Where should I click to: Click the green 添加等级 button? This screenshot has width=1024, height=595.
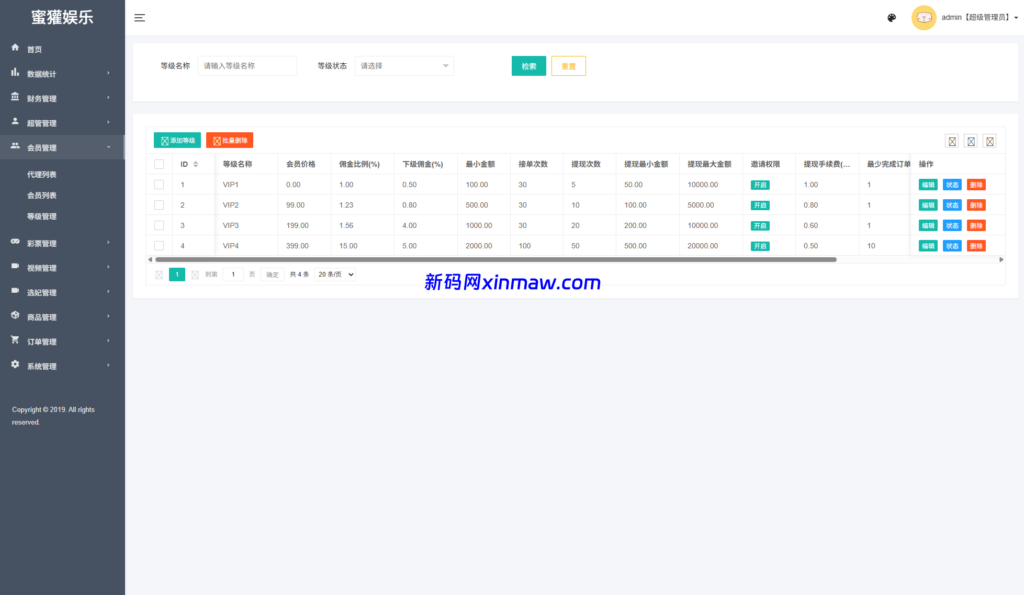click(175, 140)
